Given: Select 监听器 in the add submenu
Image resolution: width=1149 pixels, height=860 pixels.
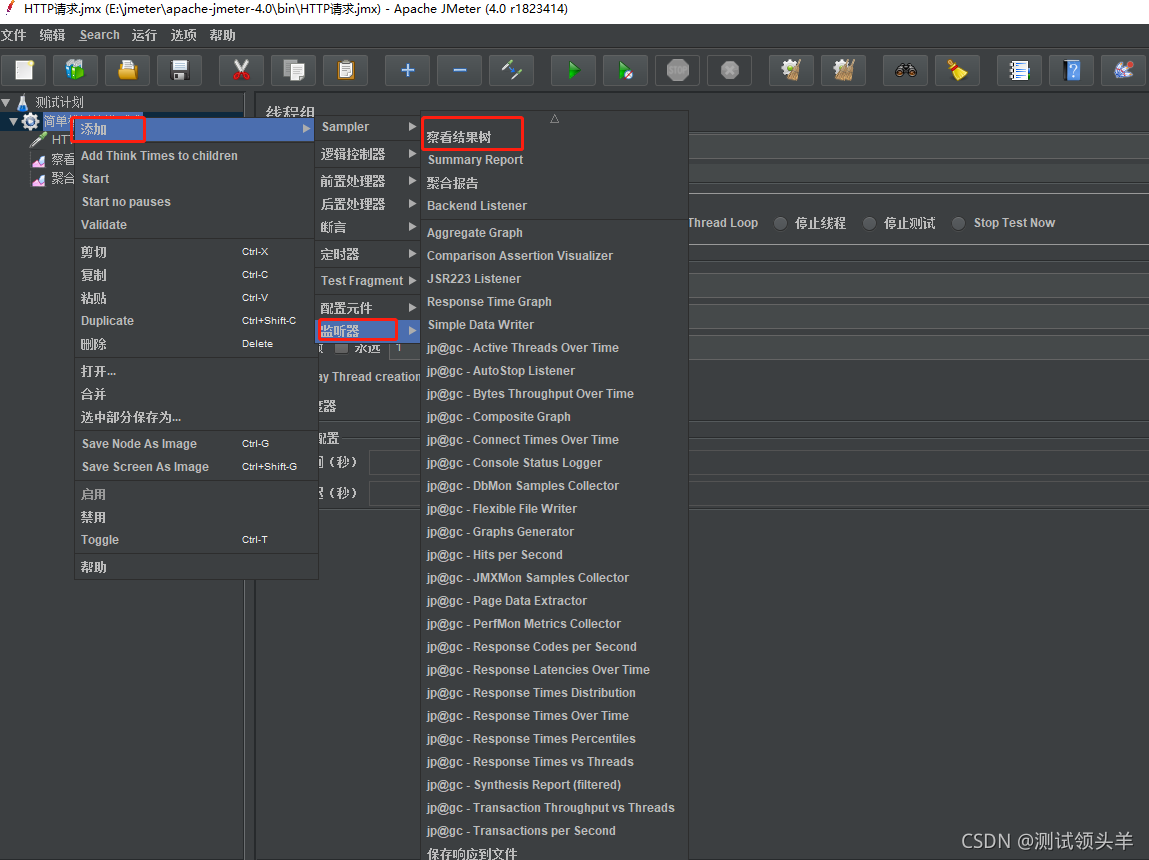Looking at the screenshot, I should (369, 331).
